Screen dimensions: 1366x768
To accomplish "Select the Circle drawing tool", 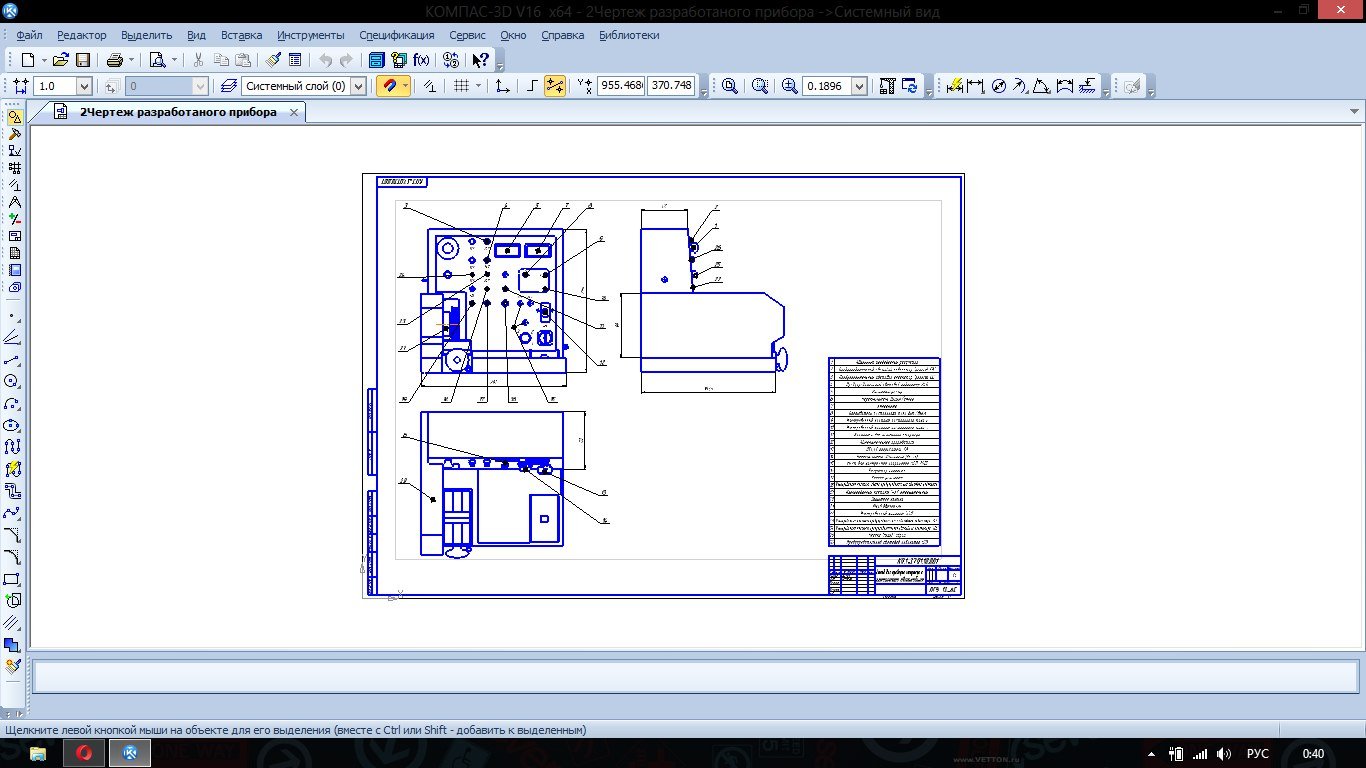I will pos(13,381).
